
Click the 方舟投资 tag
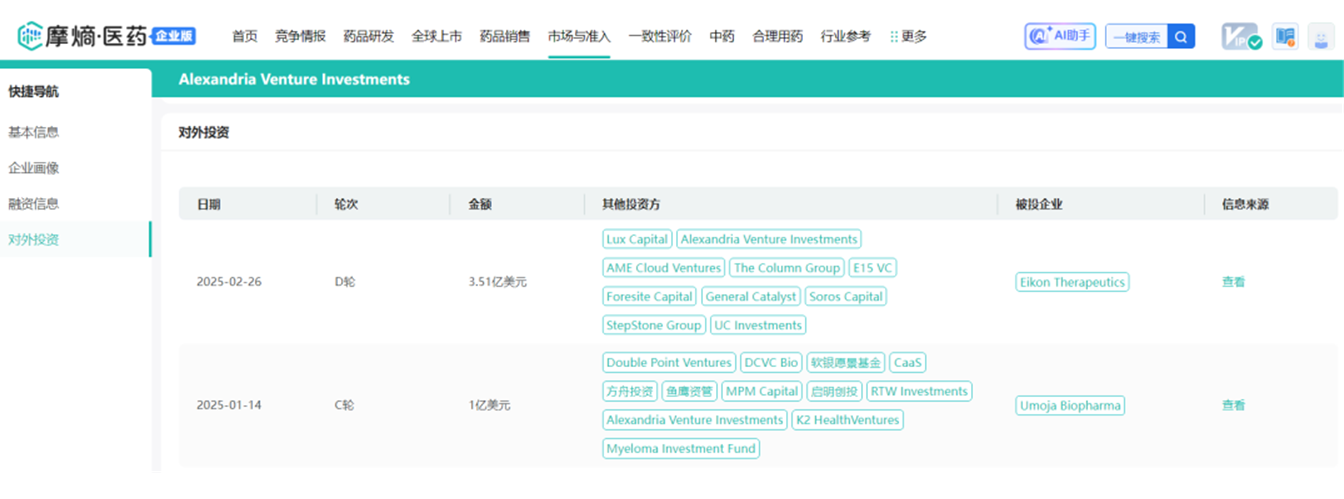[630, 391]
